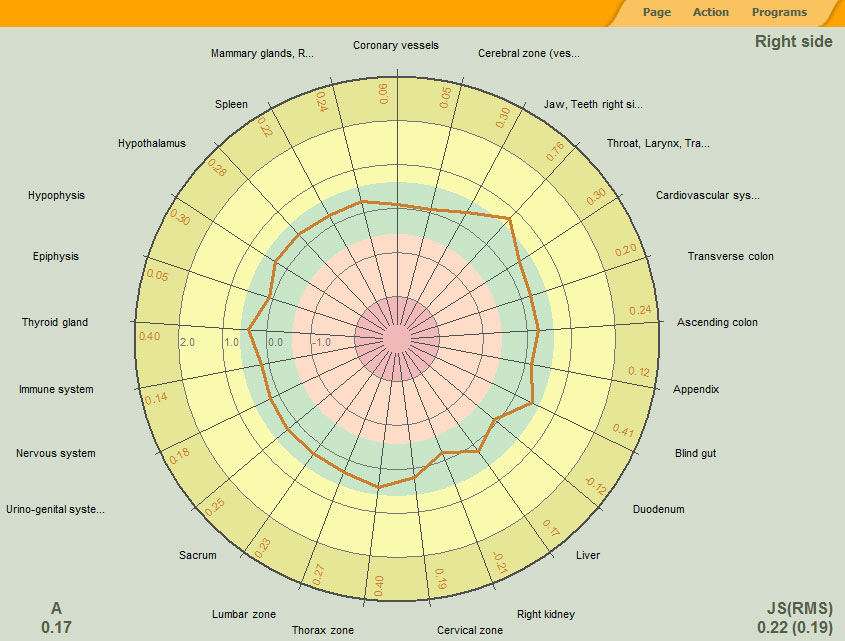Click the 'Ascending colon' label
Image resolution: width=845 pixels, height=641 pixels.
(717, 322)
